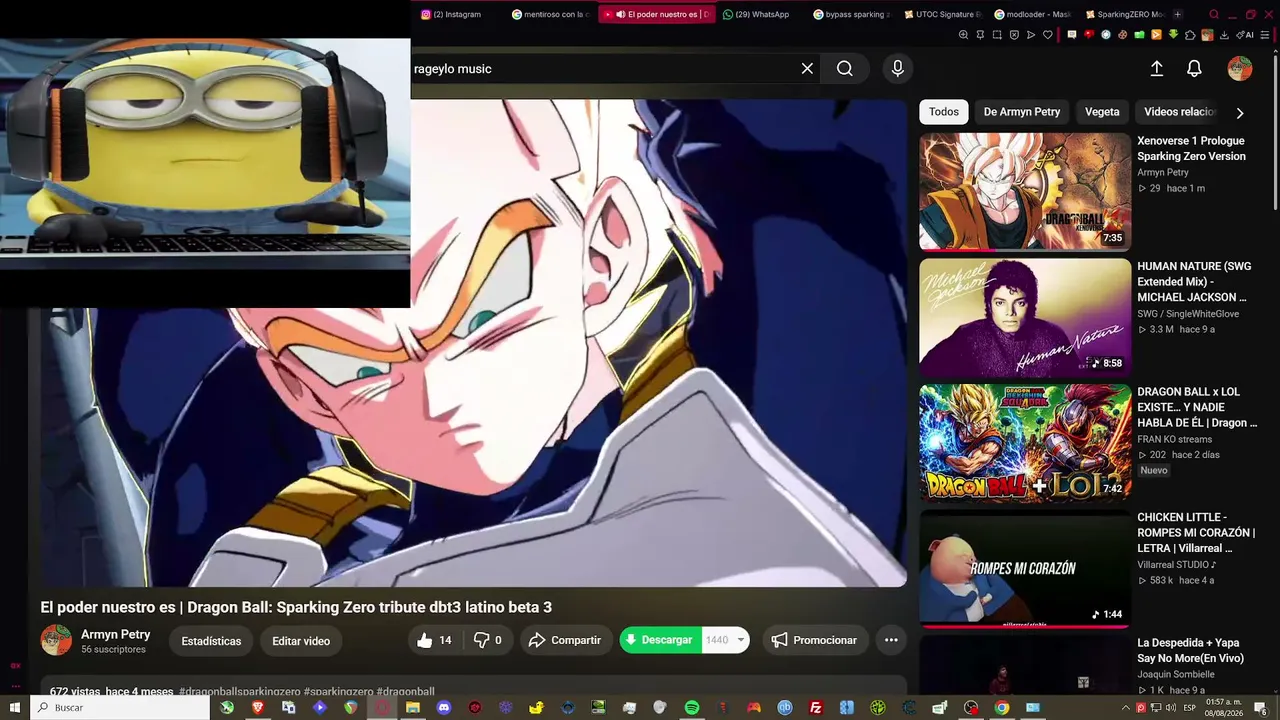The width and height of the screenshot is (1280, 720).
Task: Share the video via Compartir
Action: click(565, 640)
